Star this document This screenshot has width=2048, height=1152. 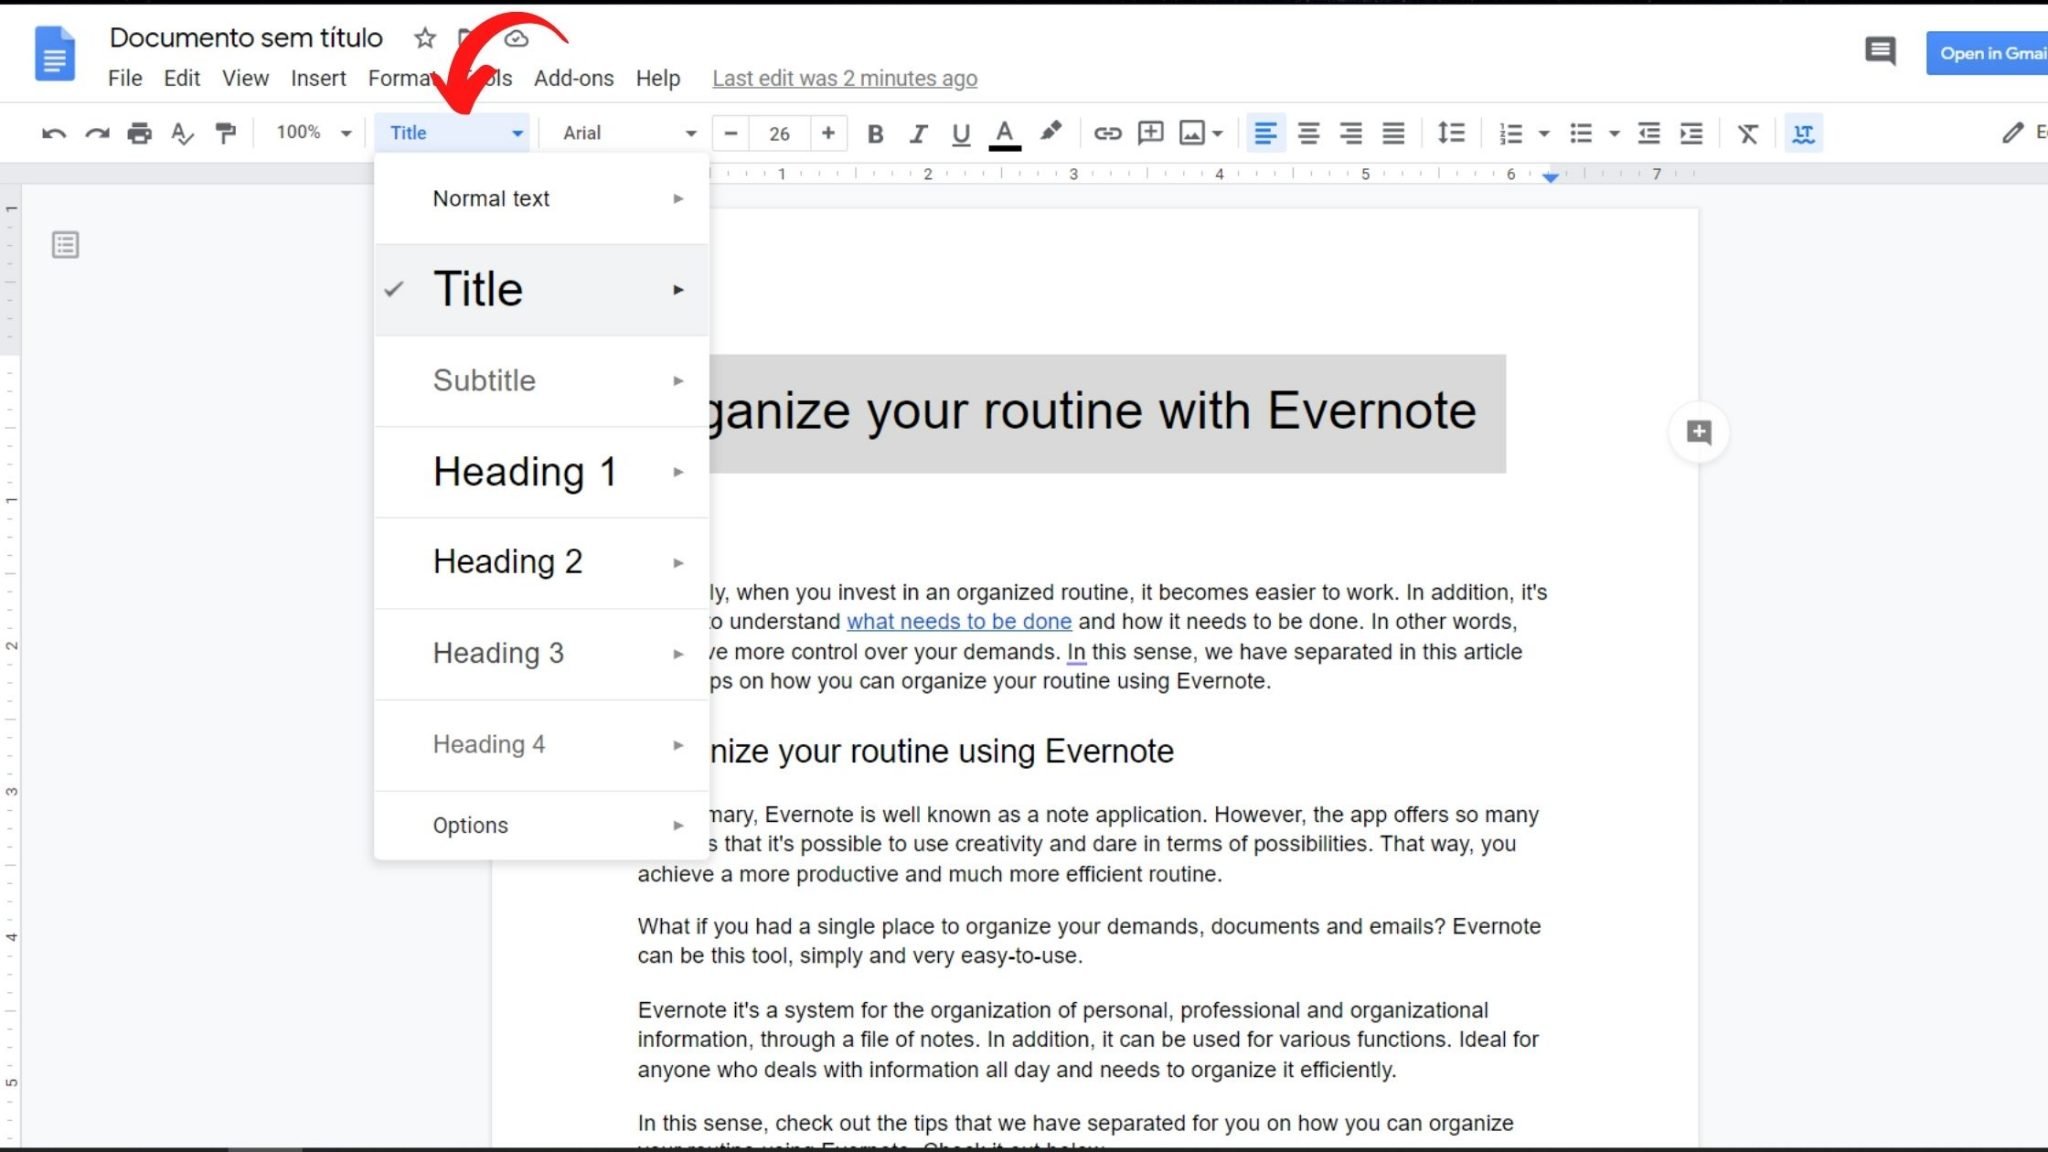pos(425,38)
